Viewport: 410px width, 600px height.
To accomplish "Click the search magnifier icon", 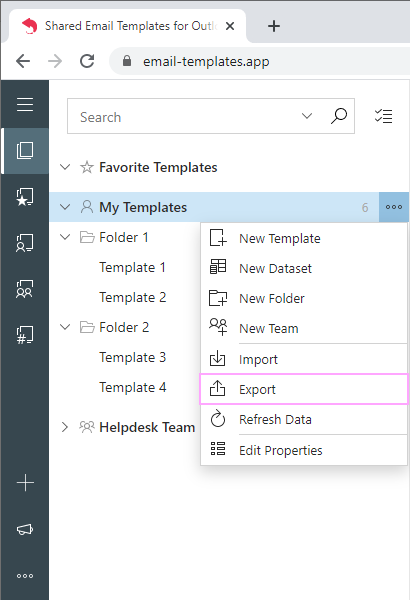I will coord(339,116).
